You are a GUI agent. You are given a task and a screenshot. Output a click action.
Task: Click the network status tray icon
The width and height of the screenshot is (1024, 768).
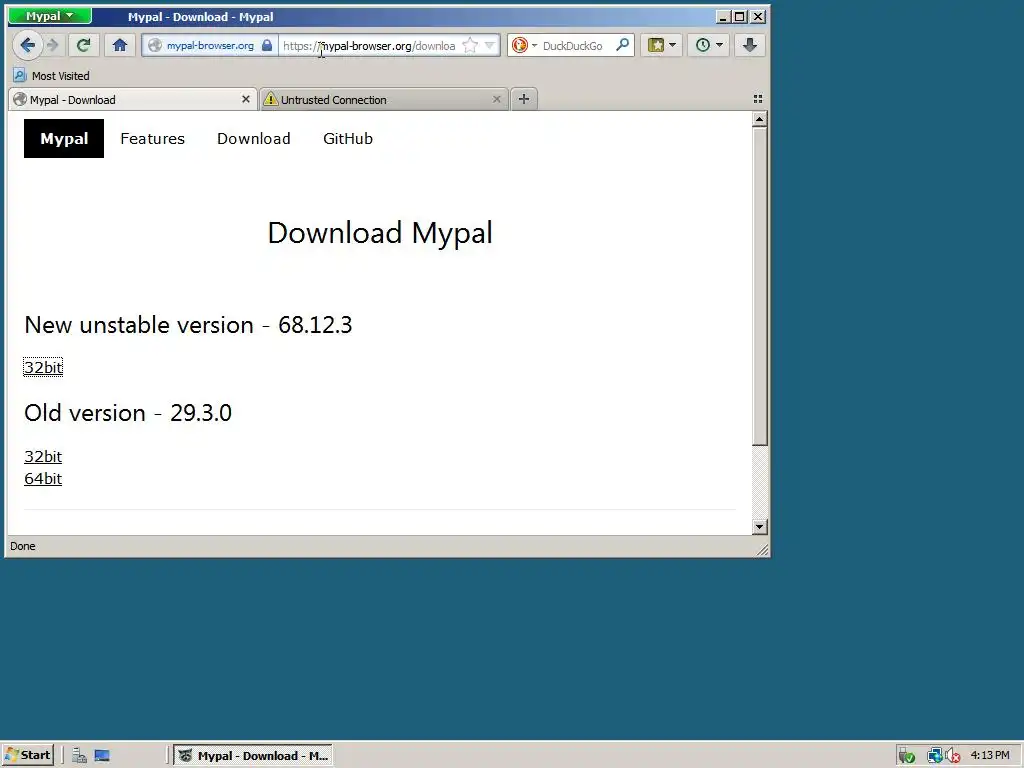[935, 756]
